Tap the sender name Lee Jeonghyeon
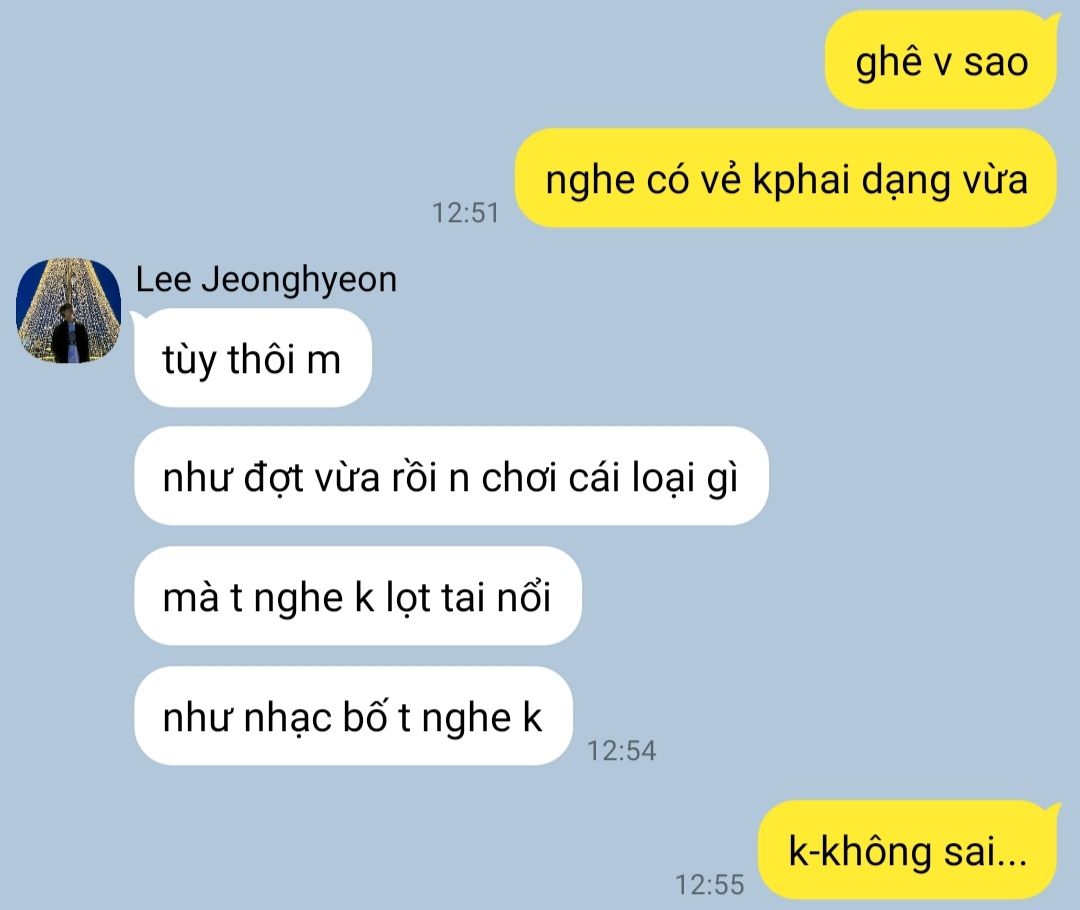The height and width of the screenshot is (910, 1080). (266, 280)
